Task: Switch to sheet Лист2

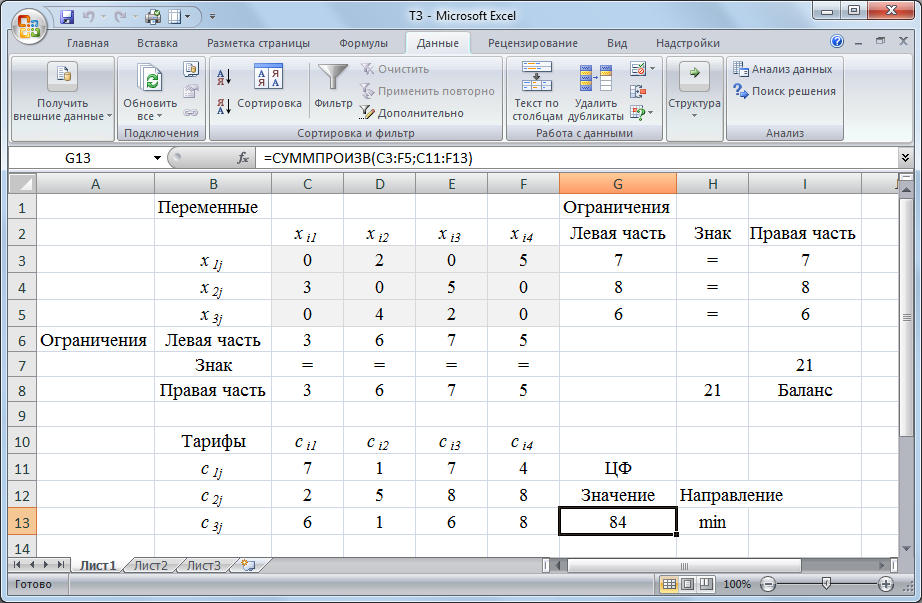Action: [151, 565]
